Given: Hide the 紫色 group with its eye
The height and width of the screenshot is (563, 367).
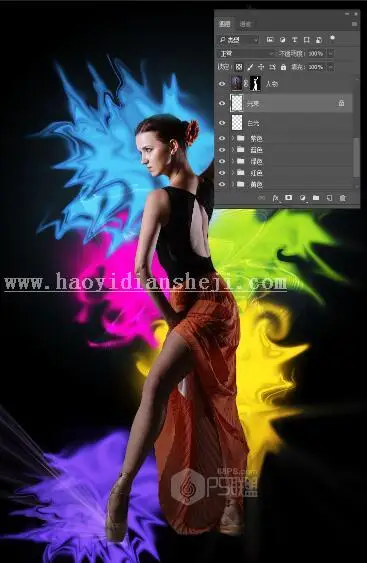Looking at the screenshot, I should click(222, 138).
